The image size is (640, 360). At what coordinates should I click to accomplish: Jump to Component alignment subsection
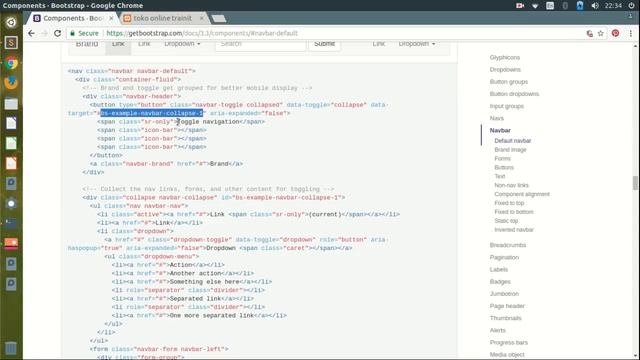click(522, 194)
